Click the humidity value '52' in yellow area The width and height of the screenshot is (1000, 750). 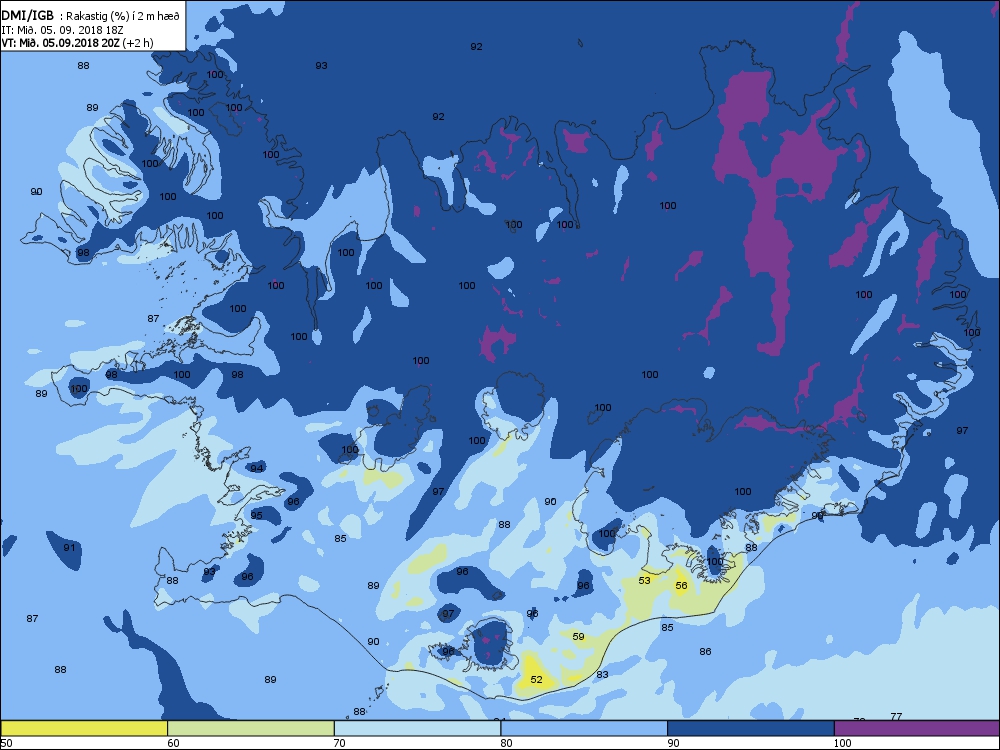click(x=536, y=680)
